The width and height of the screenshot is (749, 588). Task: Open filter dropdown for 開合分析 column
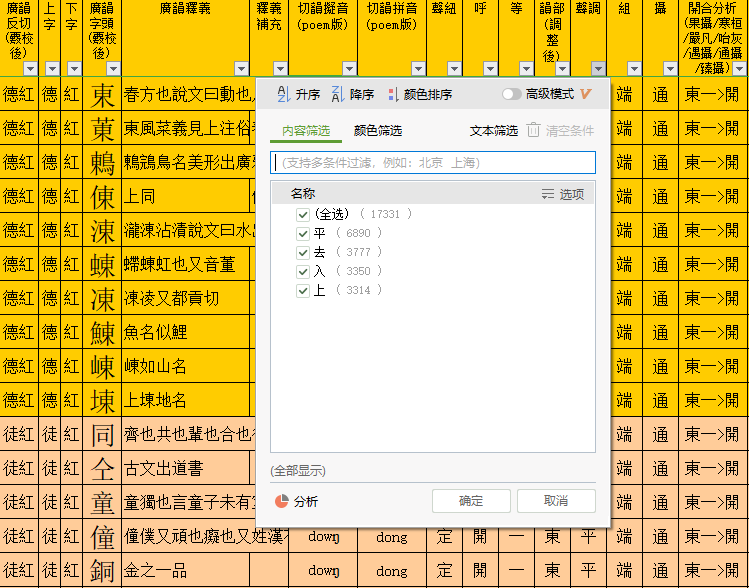coord(739,69)
